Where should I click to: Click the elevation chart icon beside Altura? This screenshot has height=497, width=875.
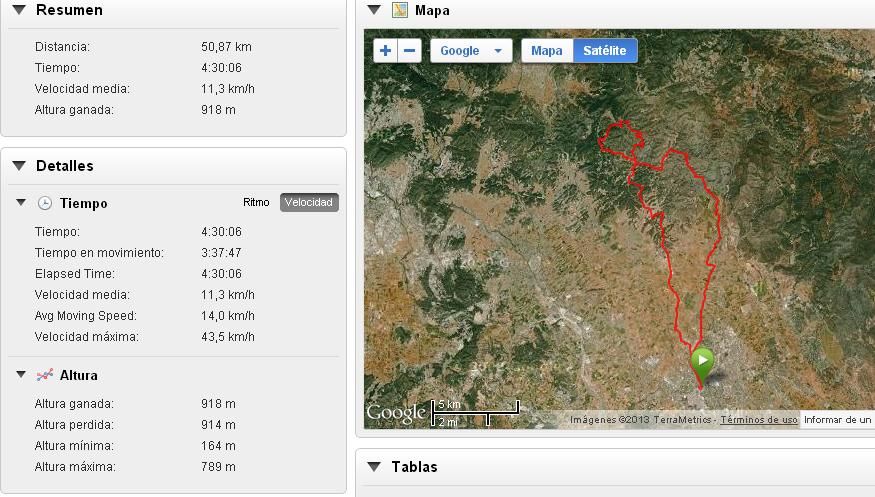[x=45, y=376]
